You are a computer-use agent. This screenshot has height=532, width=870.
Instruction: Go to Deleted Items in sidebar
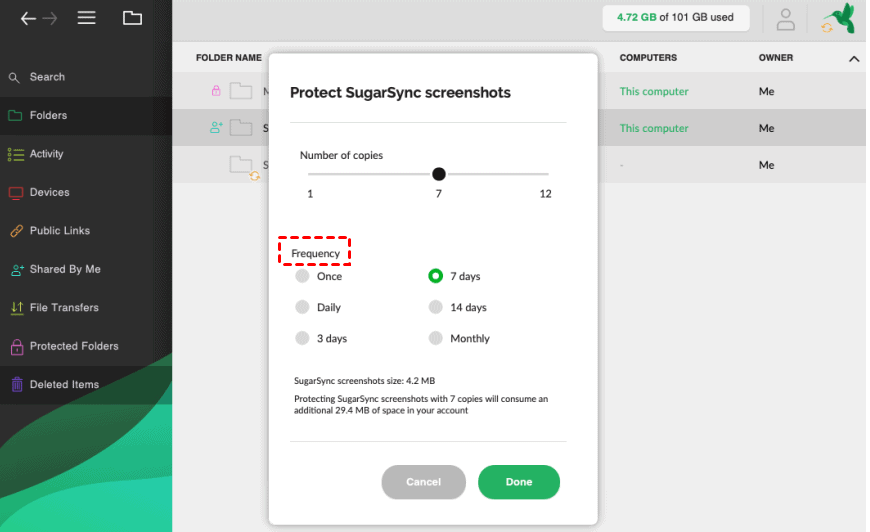(x=64, y=384)
